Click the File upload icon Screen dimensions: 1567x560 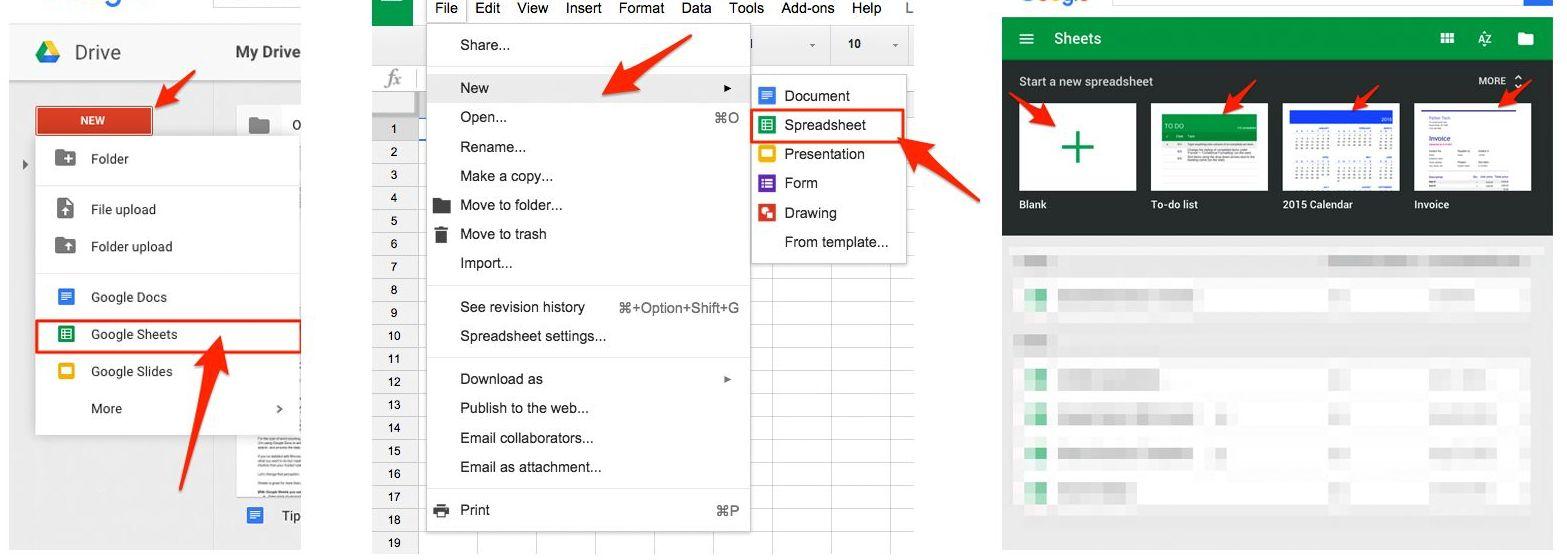pyautogui.click(x=66, y=209)
